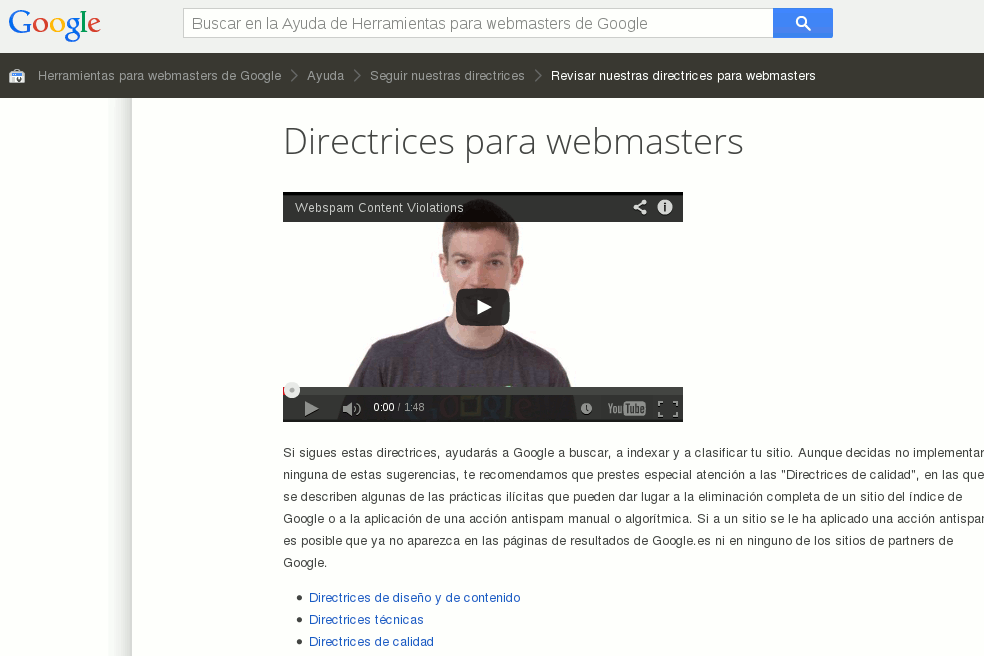
Task: Go to Herramientas para webmasters de Google breadcrumb
Action: pyautogui.click(x=159, y=76)
